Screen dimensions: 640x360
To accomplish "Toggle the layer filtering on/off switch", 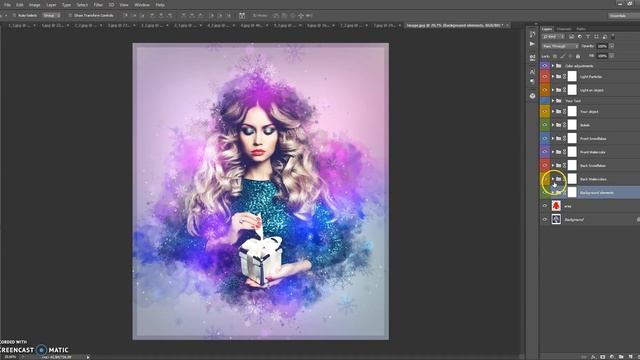I will (x=613, y=37).
